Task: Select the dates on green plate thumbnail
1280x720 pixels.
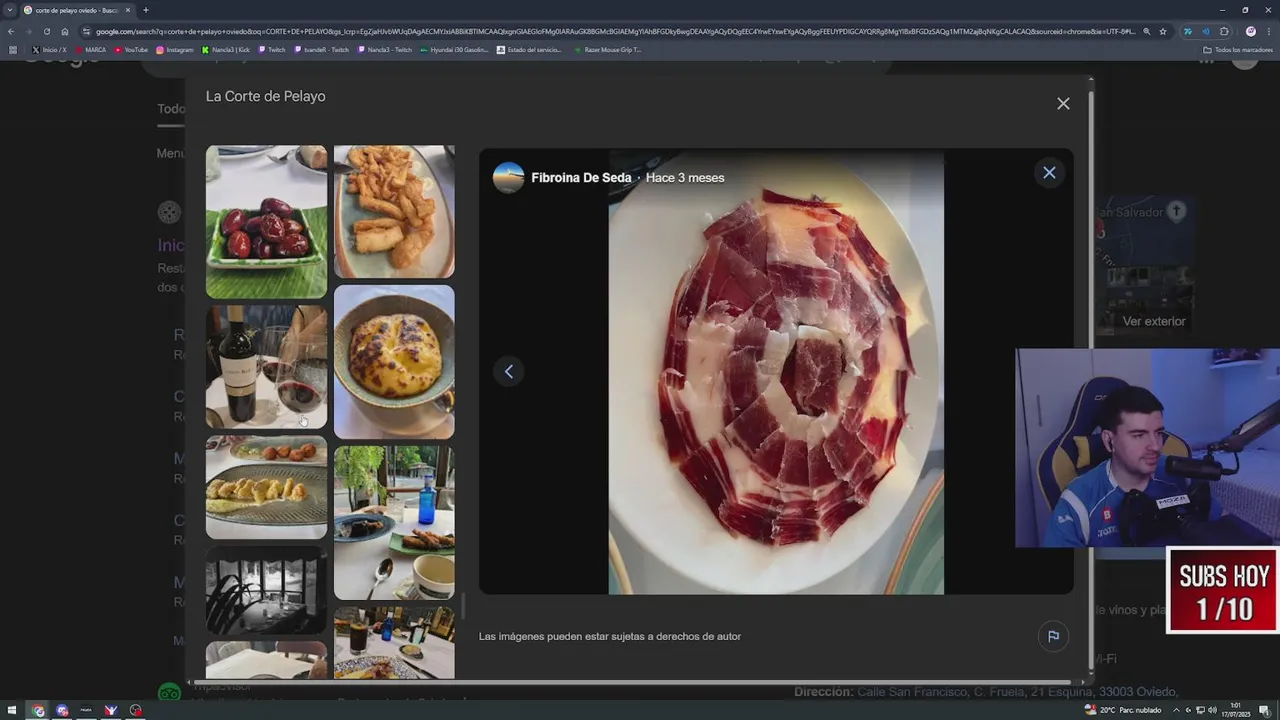Action: coord(266,222)
